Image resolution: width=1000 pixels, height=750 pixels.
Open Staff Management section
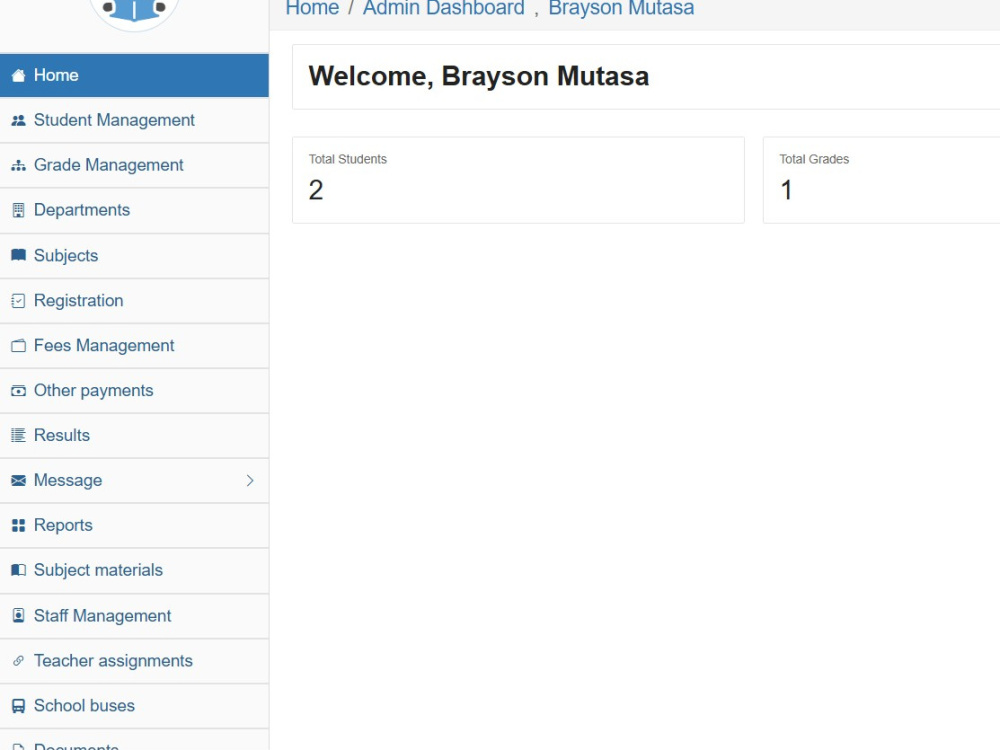click(x=134, y=615)
